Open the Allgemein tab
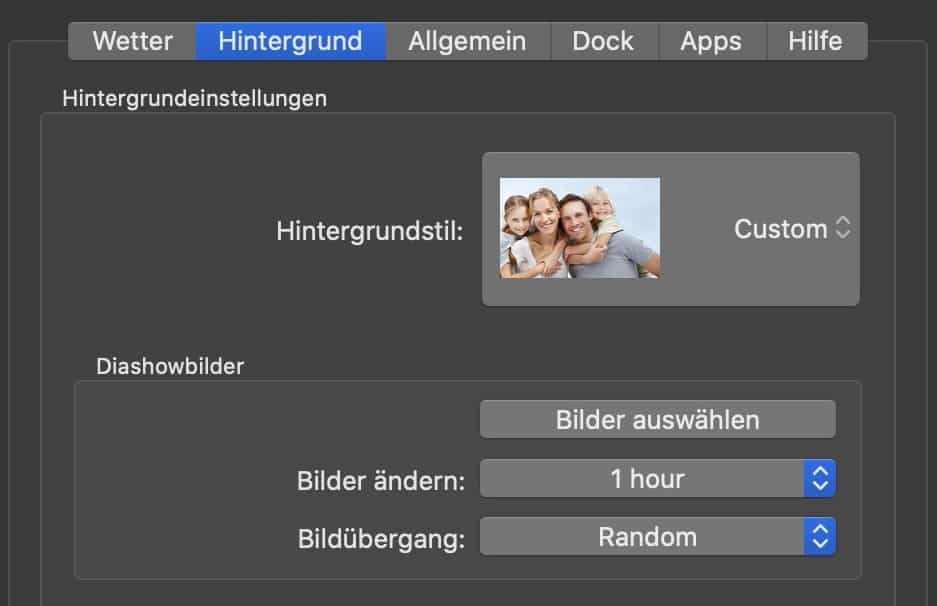 point(467,42)
